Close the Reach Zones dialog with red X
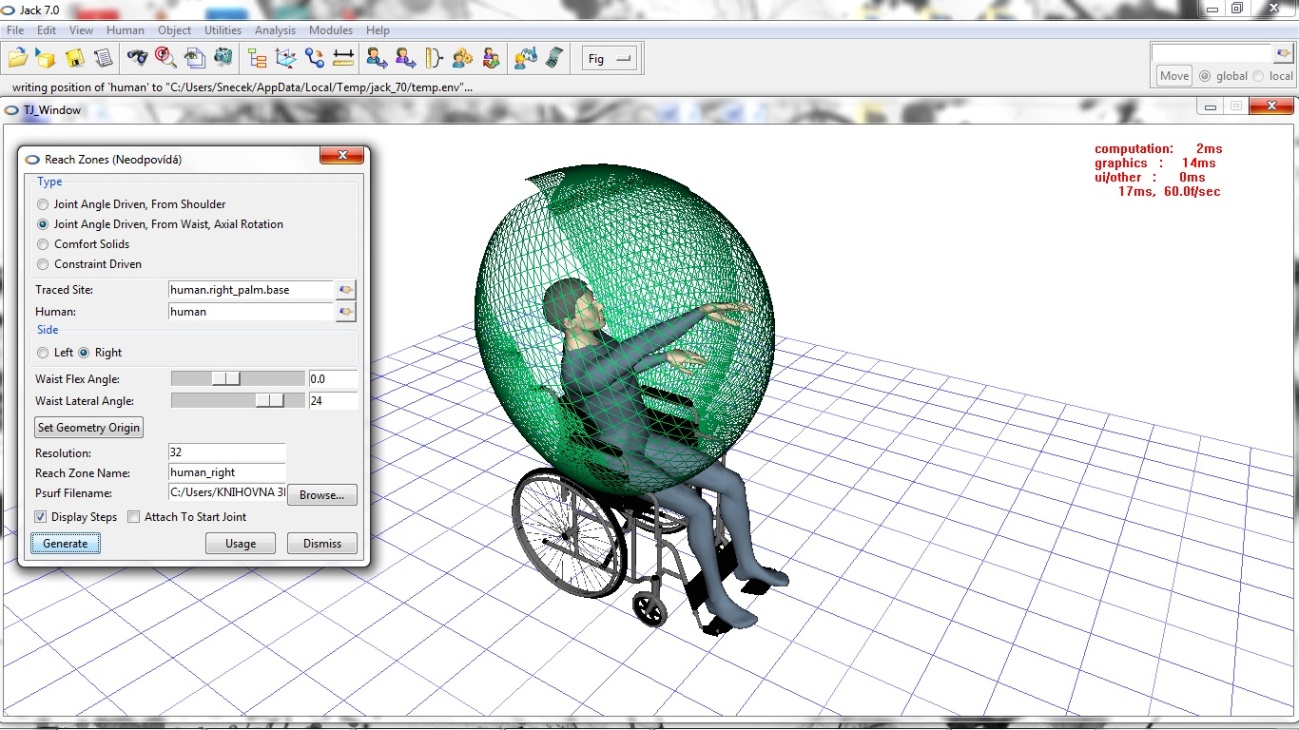The width and height of the screenshot is (1299, 730). (341, 156)
